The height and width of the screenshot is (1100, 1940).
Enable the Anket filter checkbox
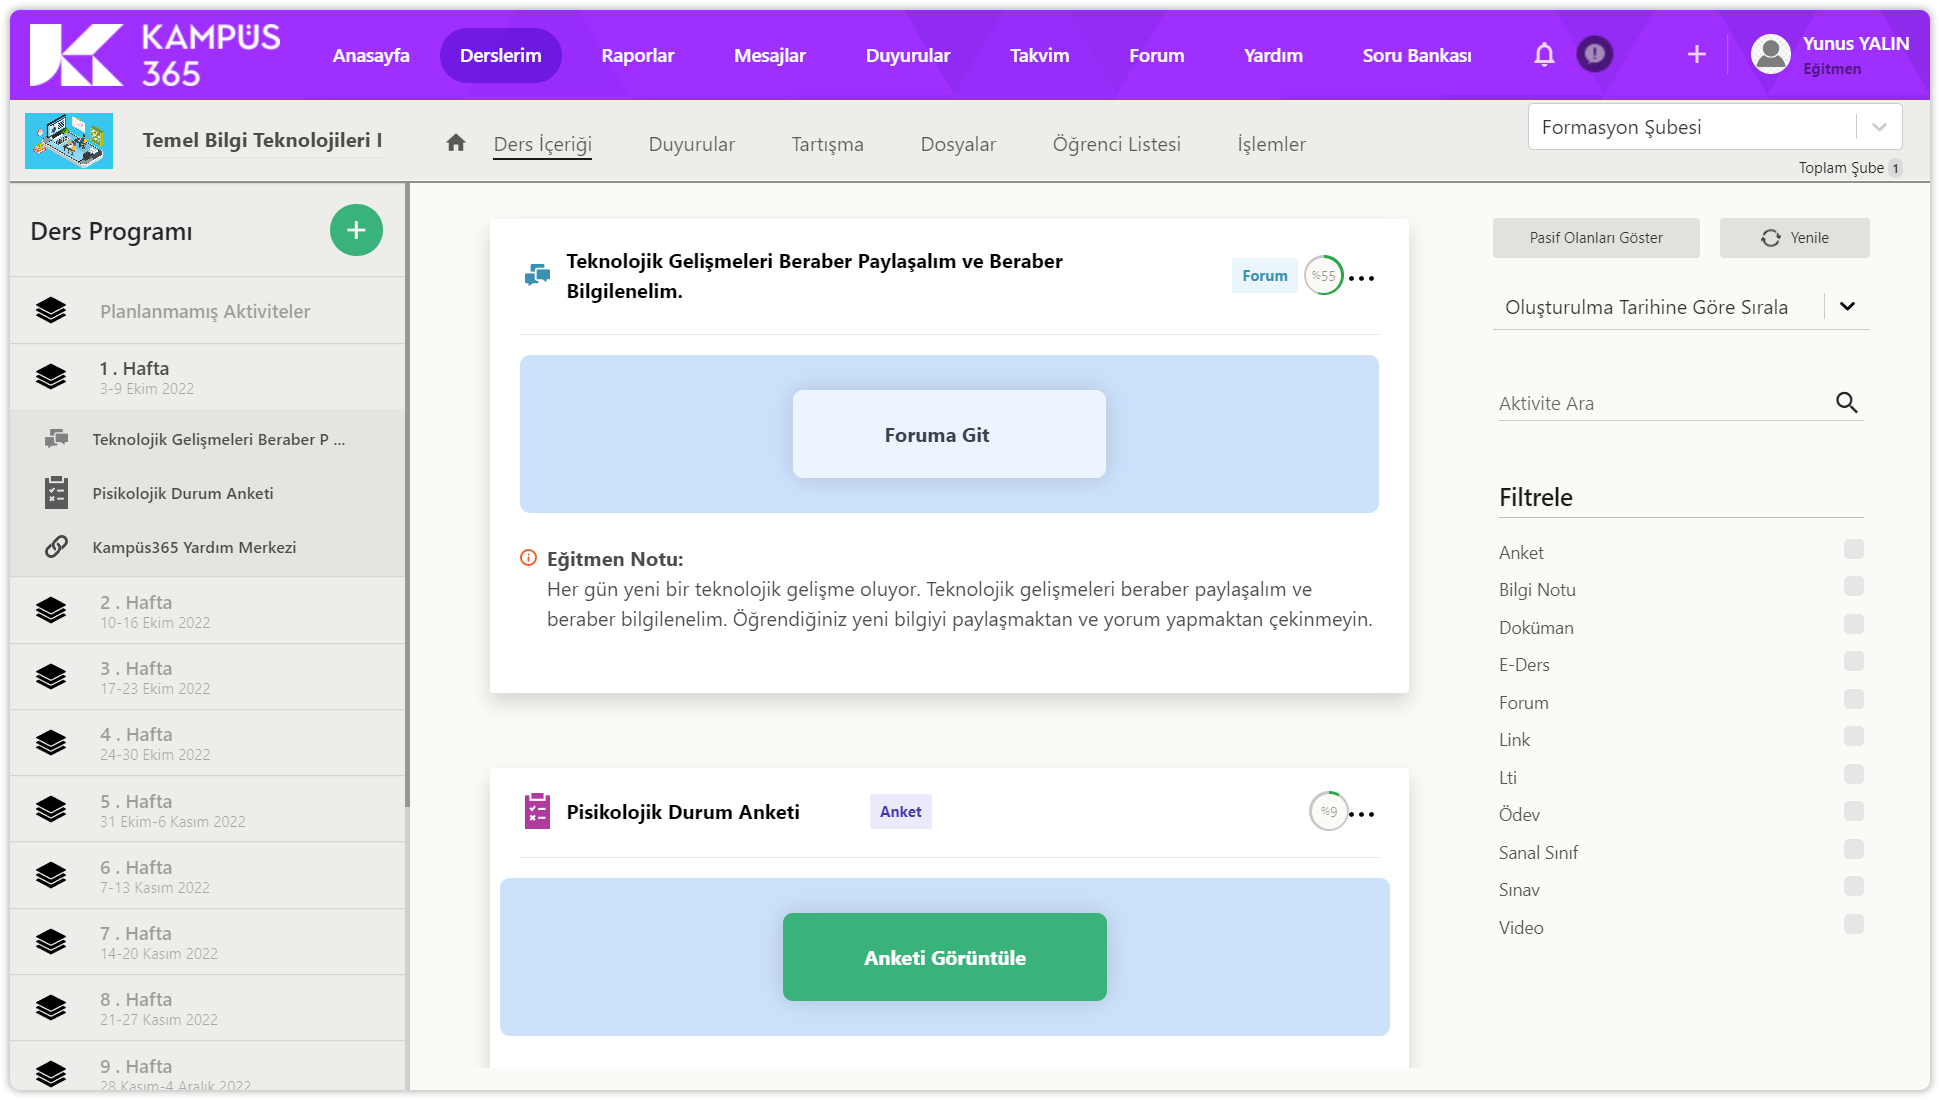pos(1853,549)
